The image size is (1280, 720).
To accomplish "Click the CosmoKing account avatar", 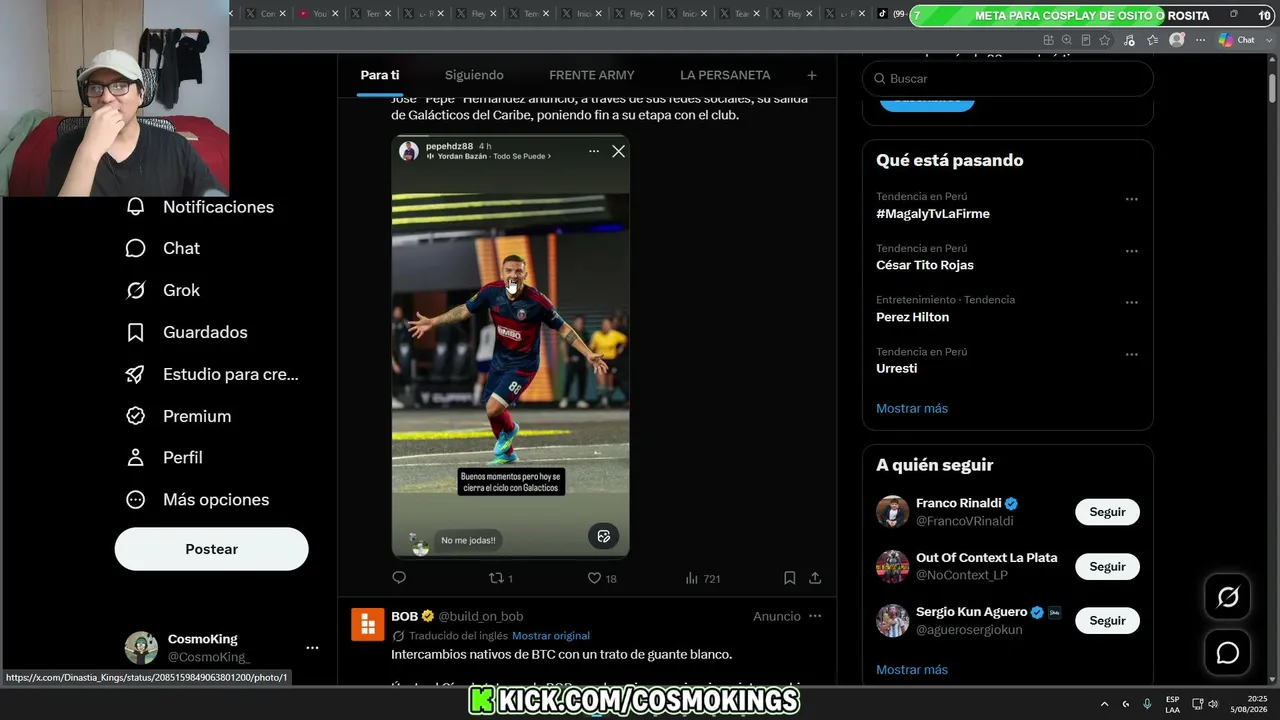I will (x=141, y=648).
